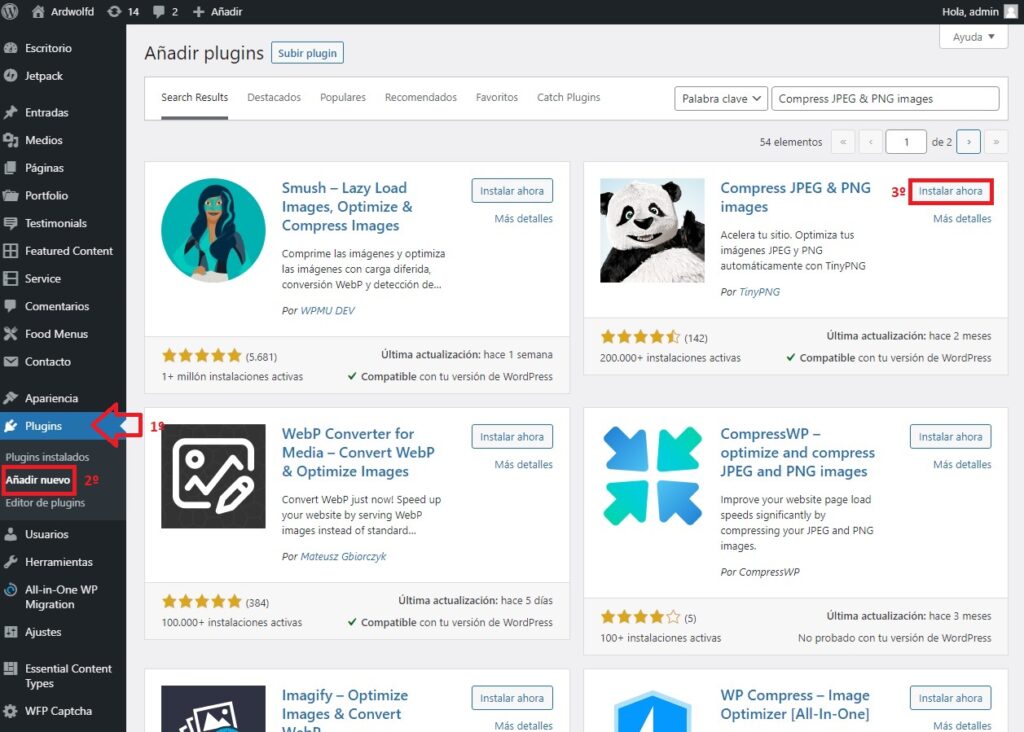Go to last results page
This screenshot has width=1024, height=732.
(996, 142)
